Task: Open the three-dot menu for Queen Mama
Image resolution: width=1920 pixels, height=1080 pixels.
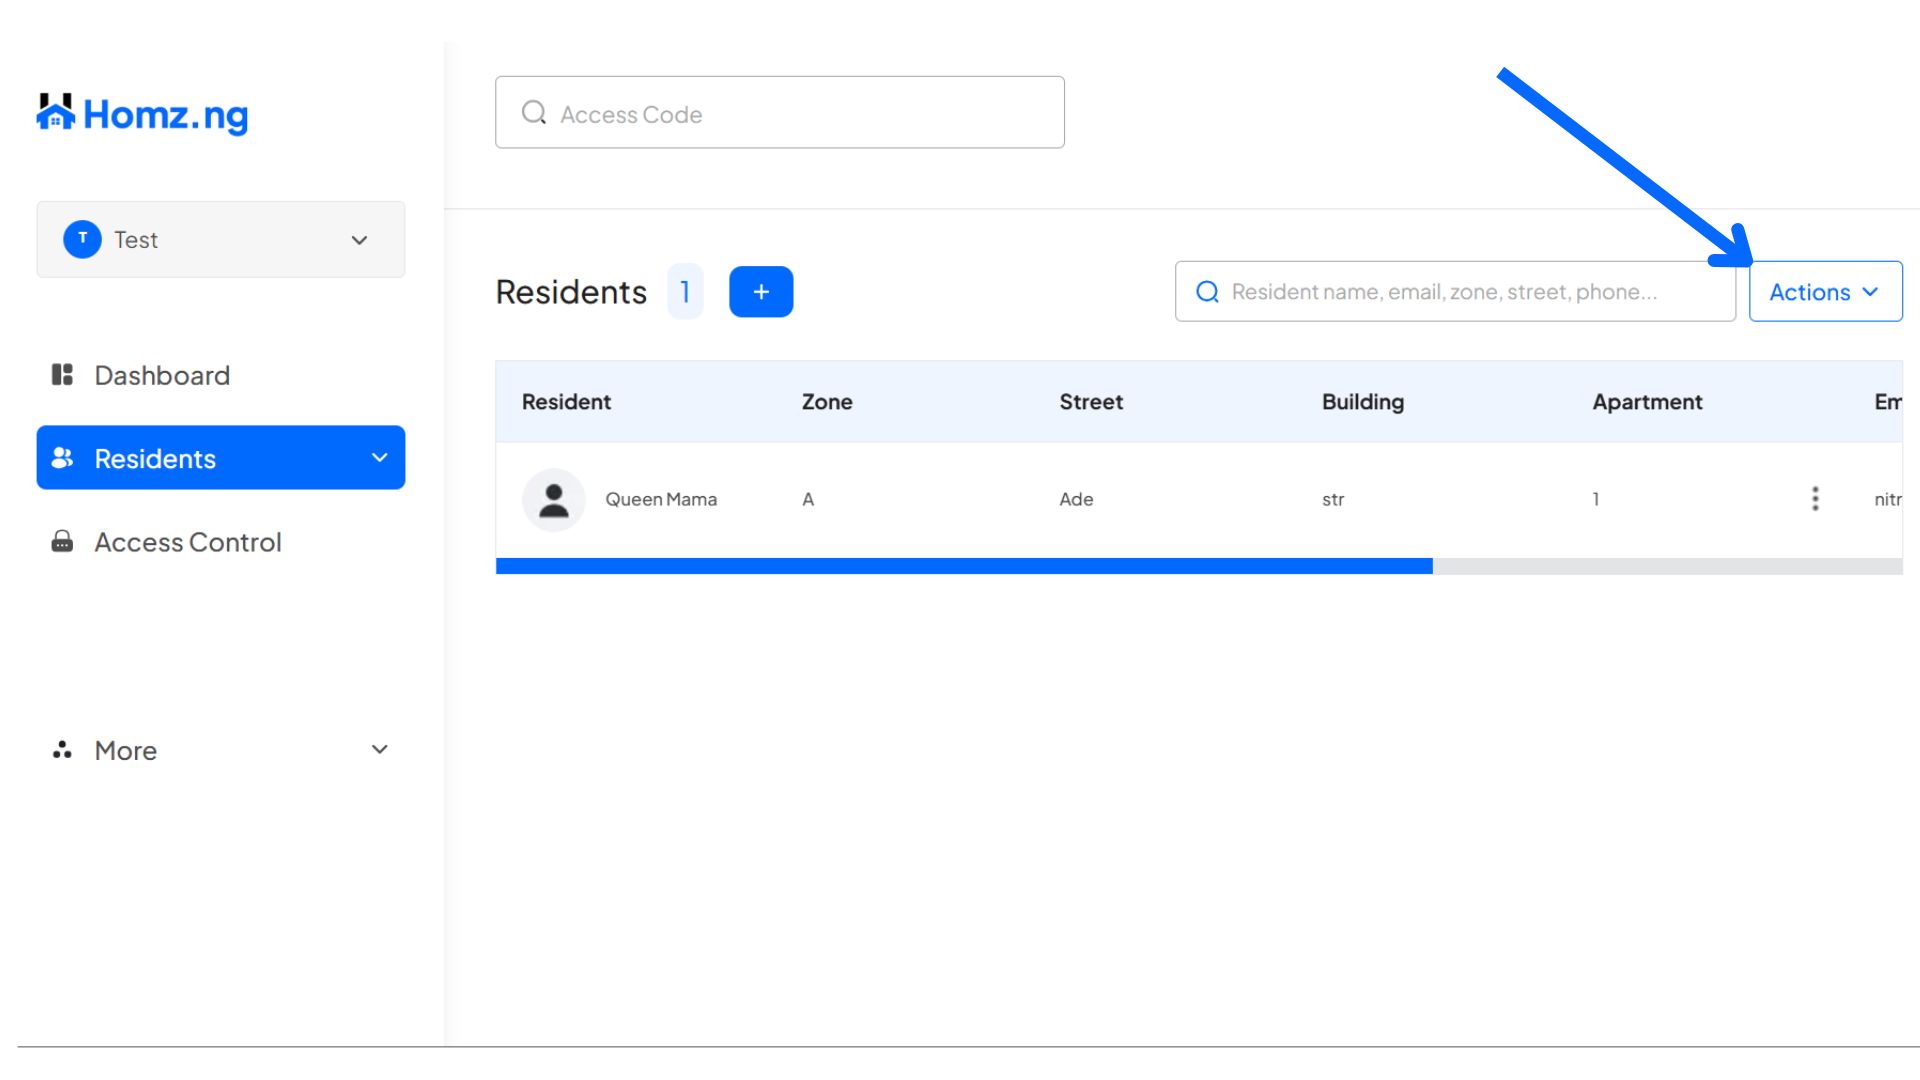Action: click(x=1814, y=499)
